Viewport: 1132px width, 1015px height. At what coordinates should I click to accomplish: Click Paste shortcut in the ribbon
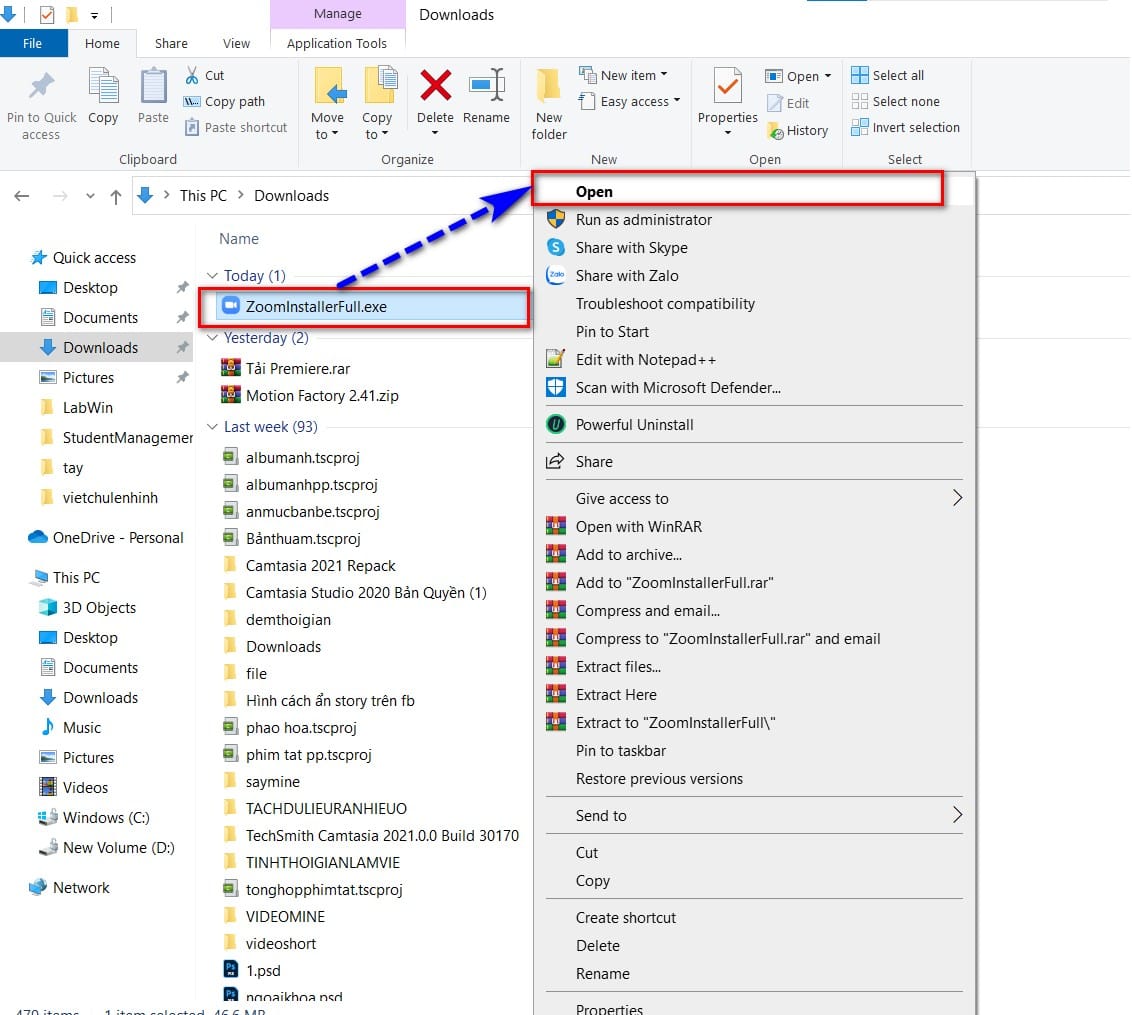point(235,128)
